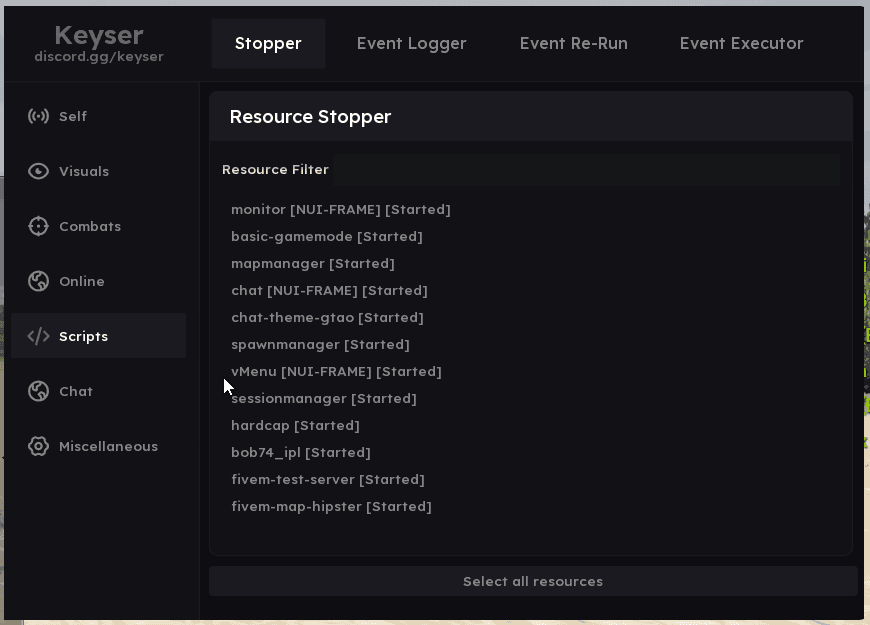Click the Self broadcast icon in sidebar
This screenshot has width=870, height=625.
pyautogui.click(x=38, y=116)
